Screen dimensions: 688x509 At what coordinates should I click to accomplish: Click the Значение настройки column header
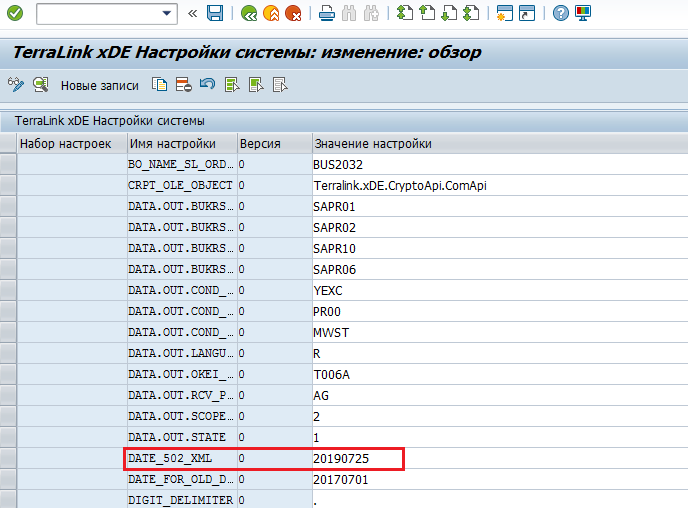(x=374, y=144)
